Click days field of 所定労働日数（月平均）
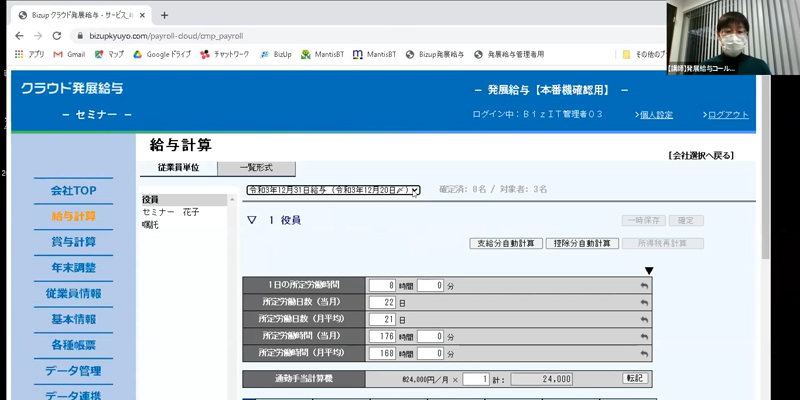Screen dimensions: 800x400 point(383,319)
